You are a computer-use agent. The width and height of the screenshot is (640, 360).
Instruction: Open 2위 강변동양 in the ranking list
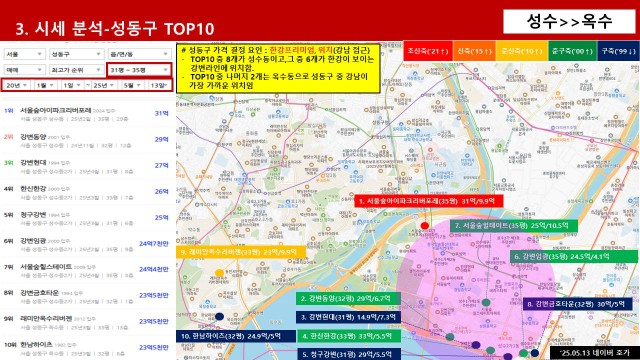[87, 140]
